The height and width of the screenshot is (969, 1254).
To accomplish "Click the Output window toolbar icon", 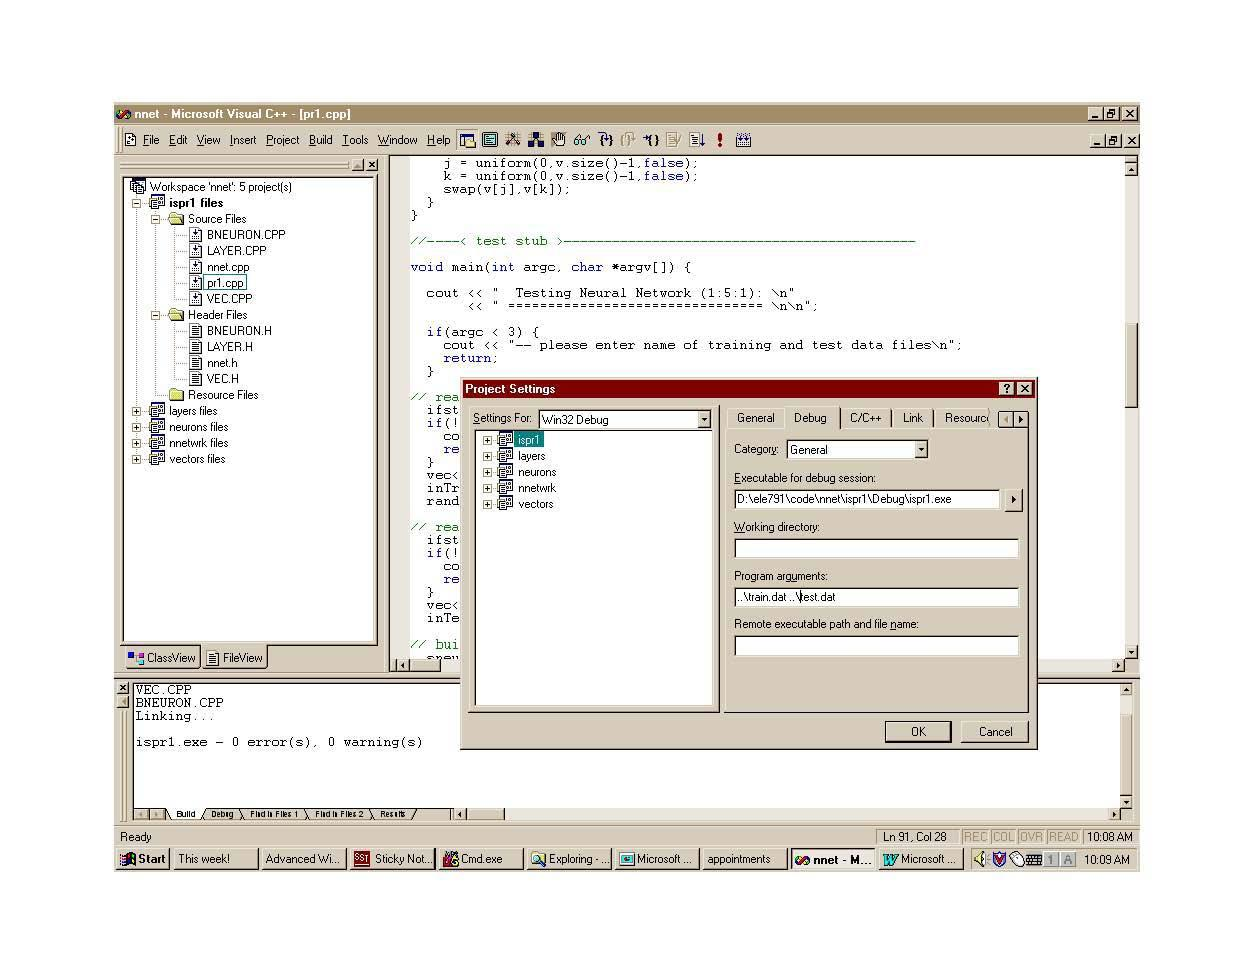I will [490, 140].
